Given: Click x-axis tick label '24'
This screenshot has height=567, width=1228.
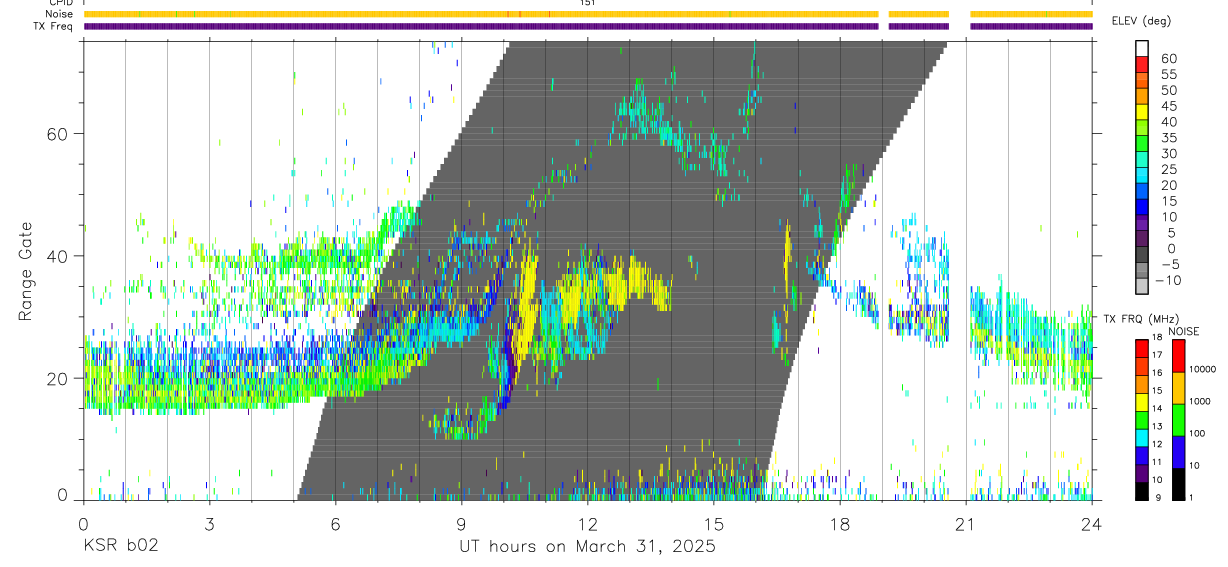Looking at the screenshot, I should coord(1092,523).
